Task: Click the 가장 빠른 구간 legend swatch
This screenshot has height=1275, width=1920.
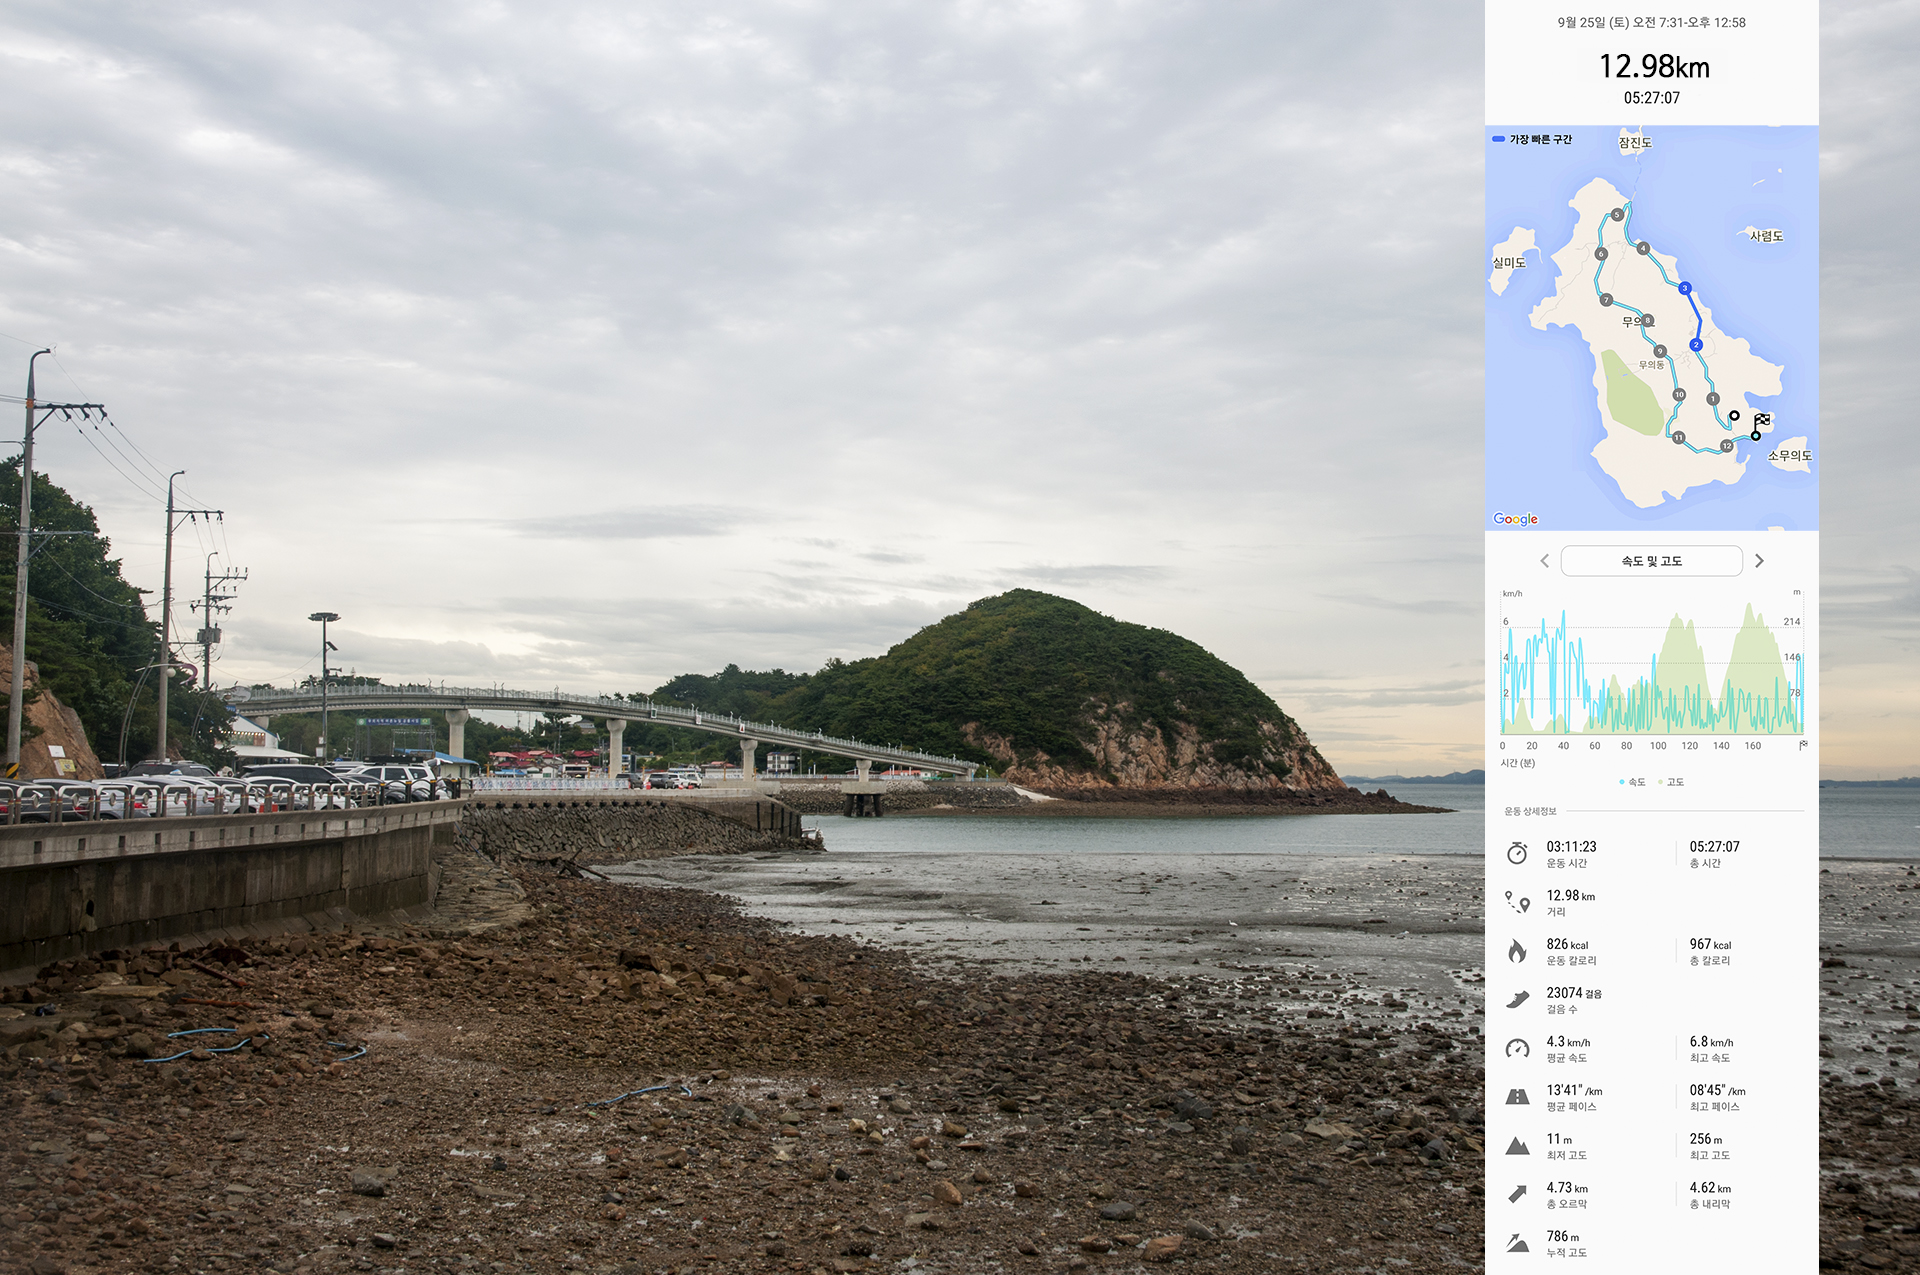Action: [x=1498, y=139]
